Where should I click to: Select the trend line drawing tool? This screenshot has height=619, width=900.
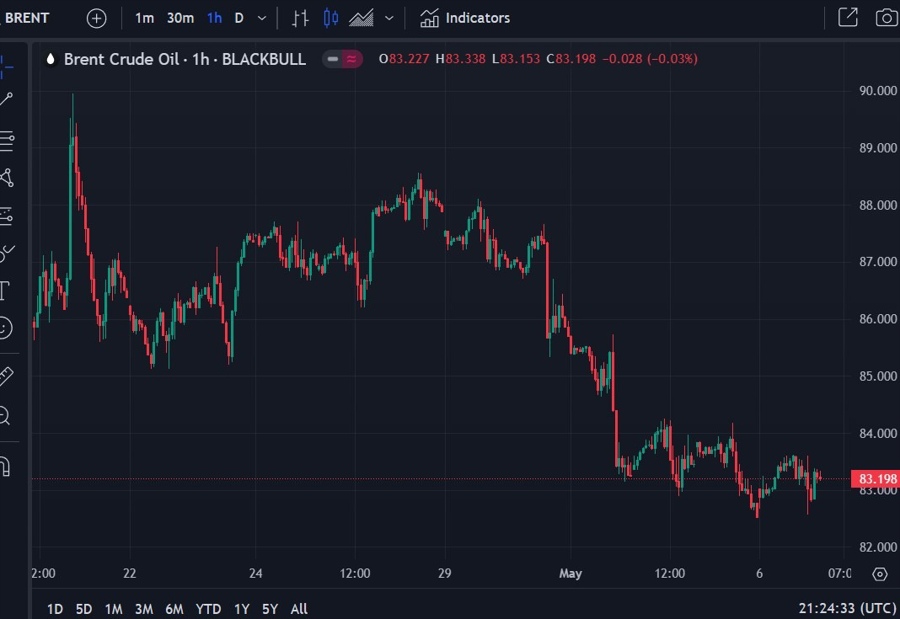pyautogui.click(x=6, y=99)
